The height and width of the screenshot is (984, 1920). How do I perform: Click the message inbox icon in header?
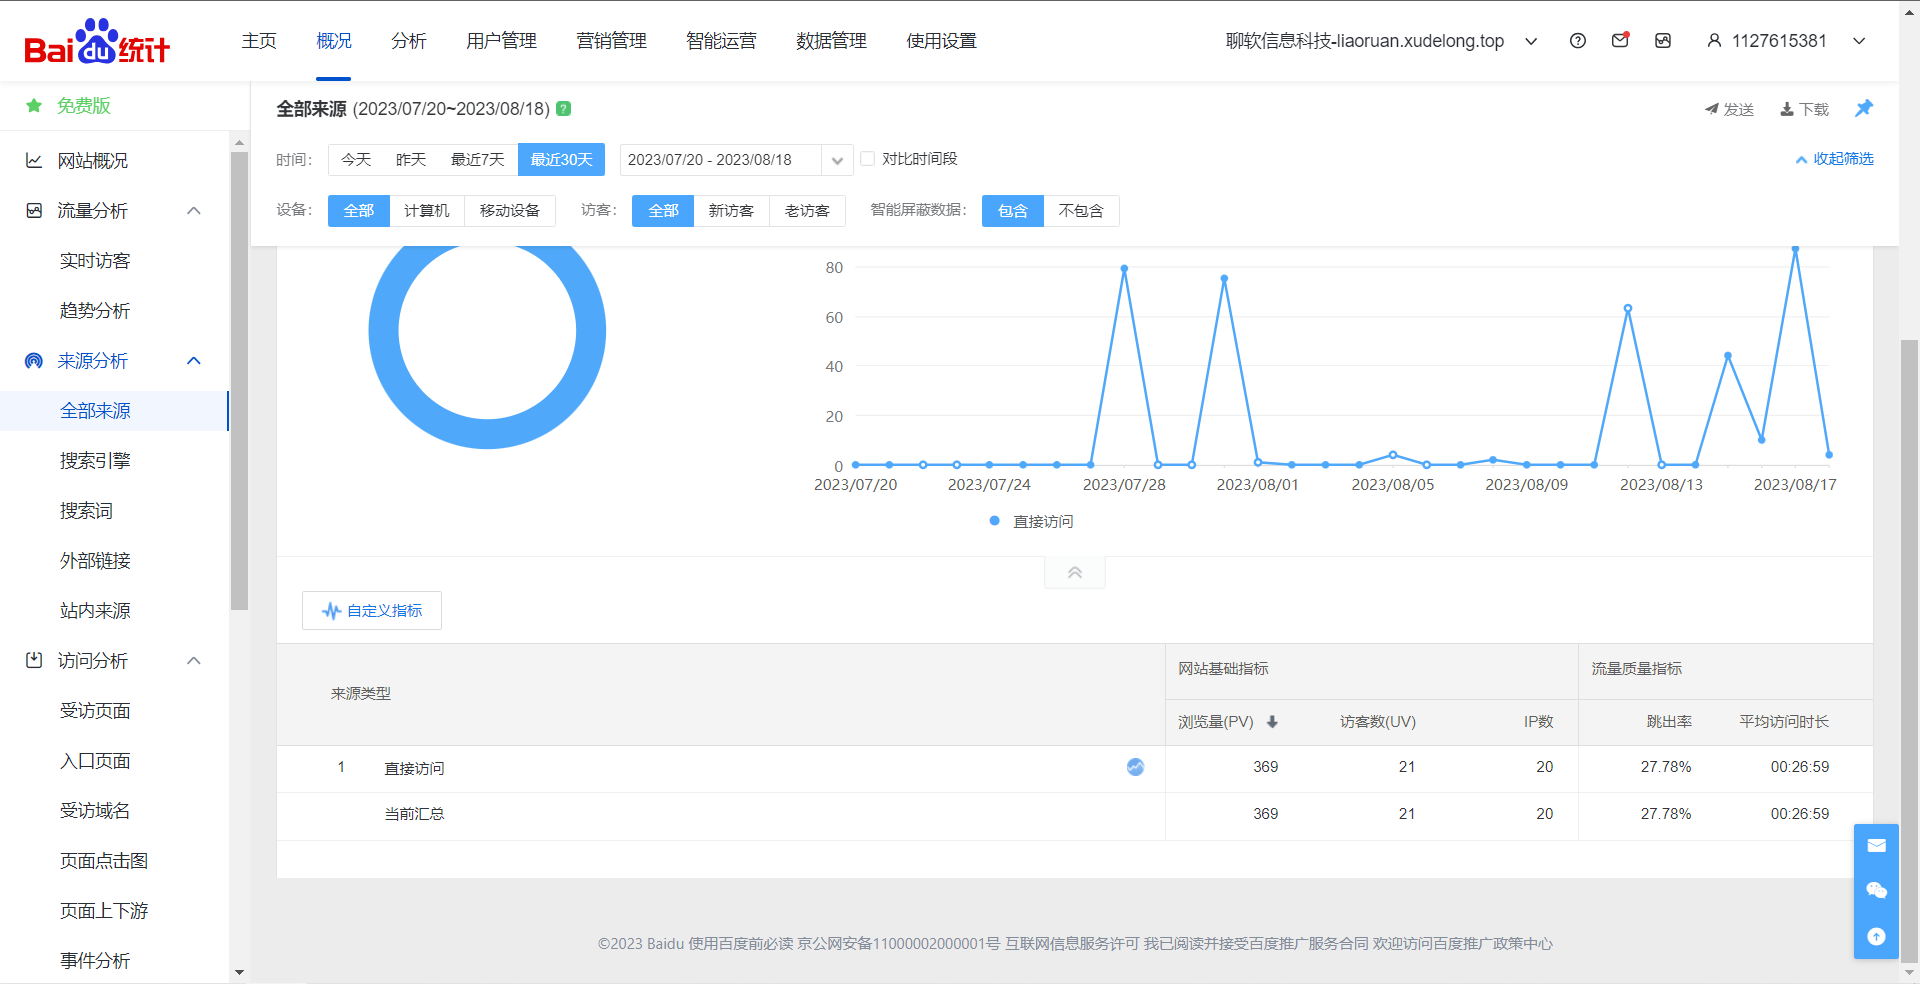[x=1663, y=41]
